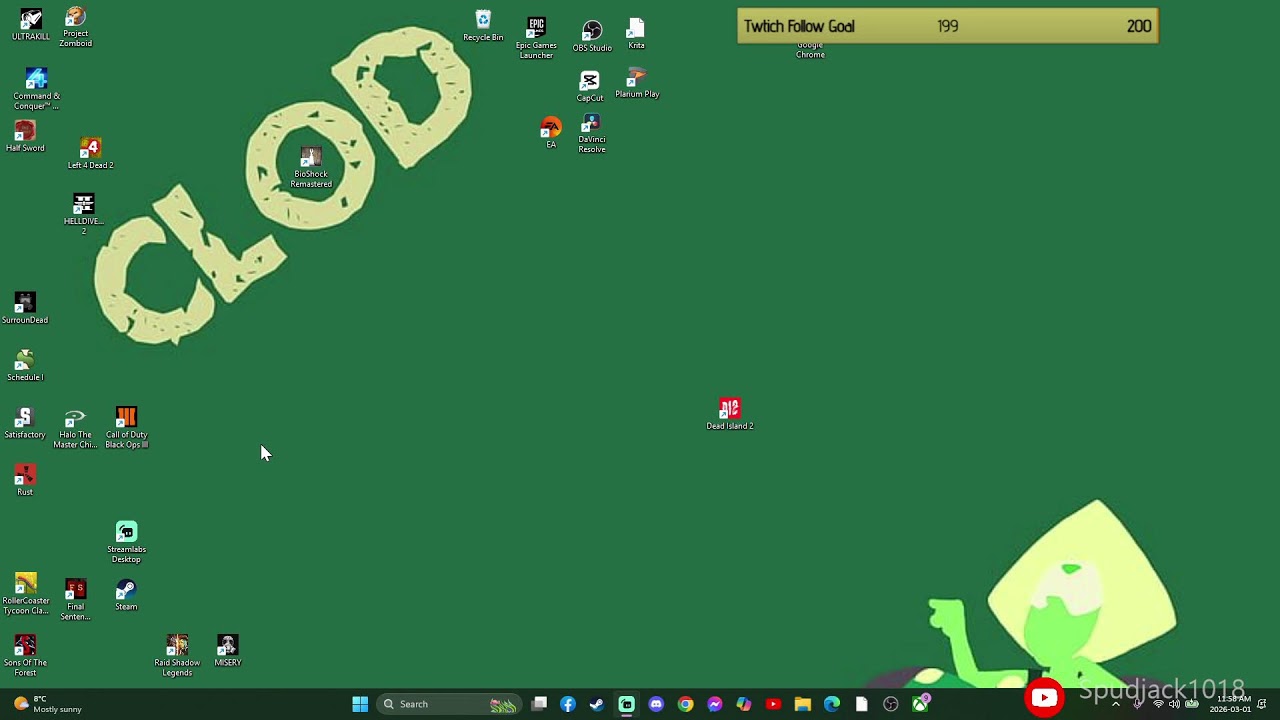Open the weather widget showing Mostly sunny
This screenshot has width=1280, height=720.
47,704
